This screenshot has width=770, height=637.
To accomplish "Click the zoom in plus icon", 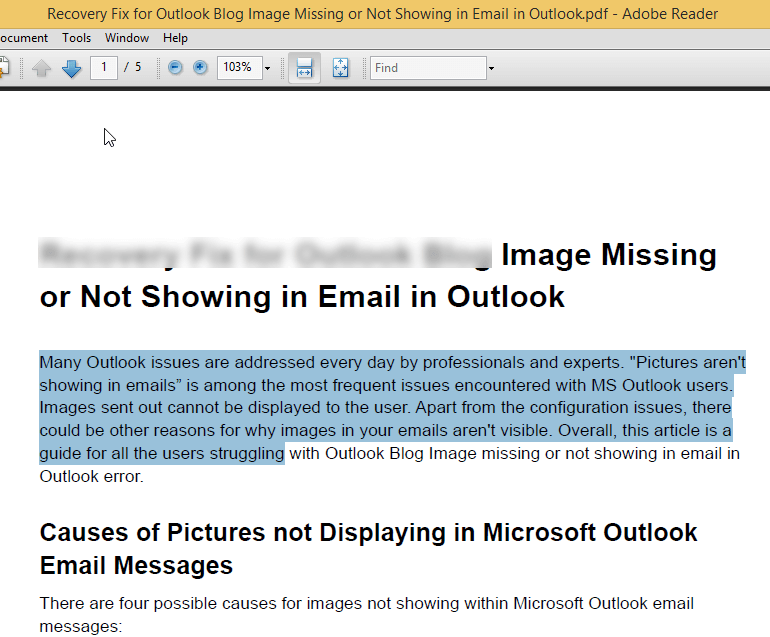I will [x=200, y=67].
